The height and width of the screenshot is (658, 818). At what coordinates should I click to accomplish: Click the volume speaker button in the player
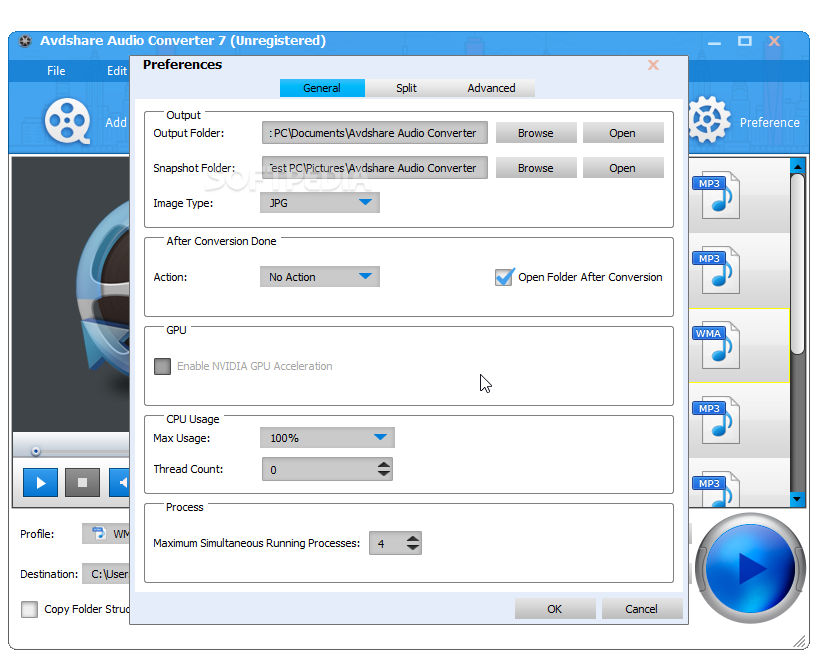[x=120, y=482]
